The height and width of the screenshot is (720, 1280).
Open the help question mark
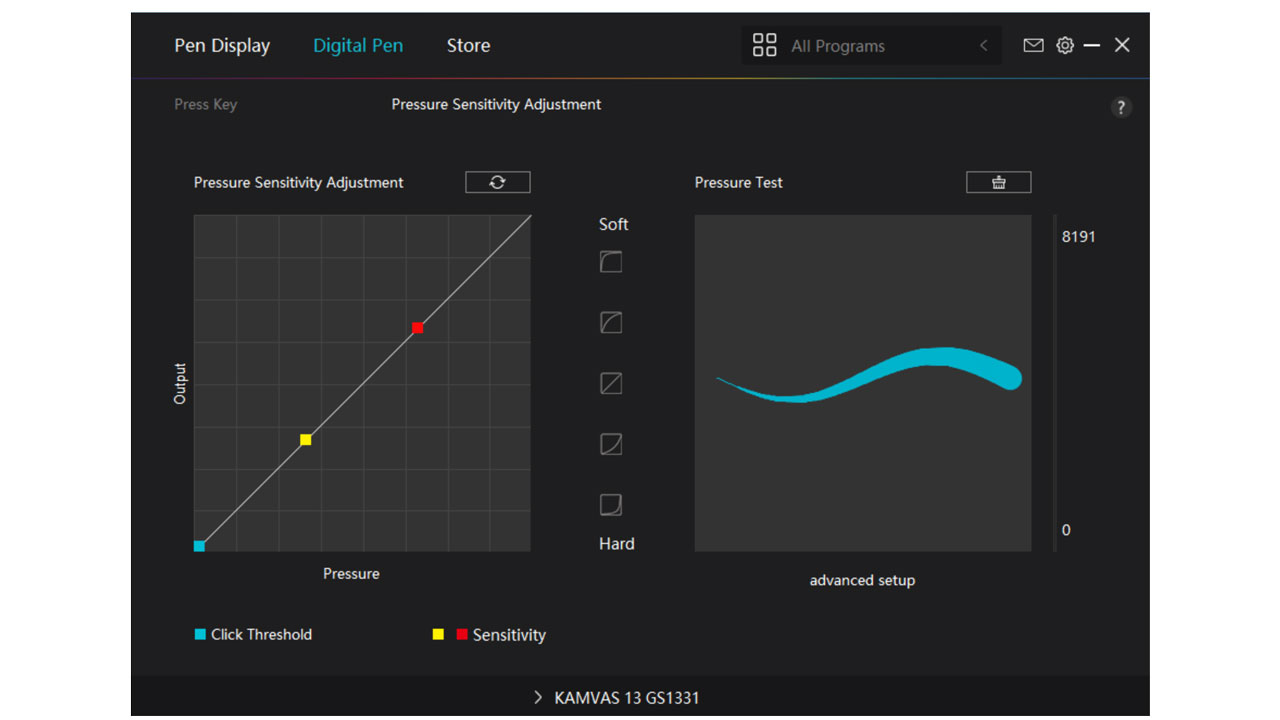(1121, 107)
